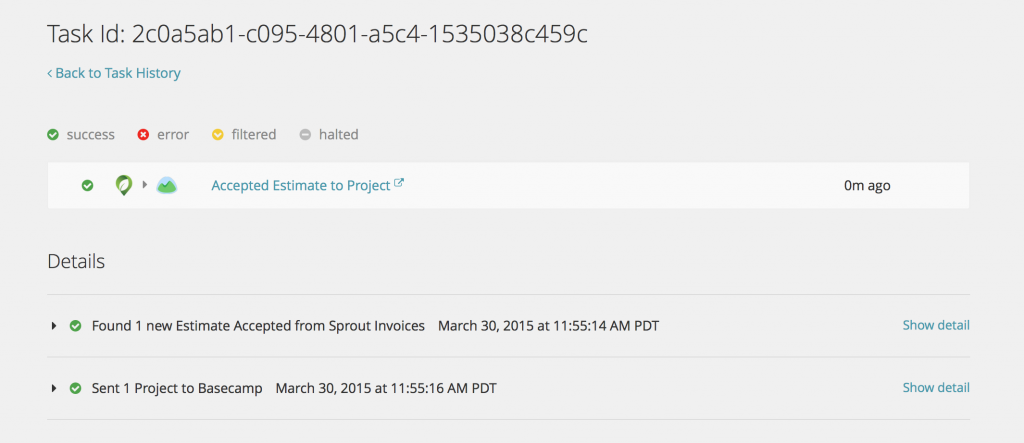Click green status check in the Zap row

[x=87, y=185]
